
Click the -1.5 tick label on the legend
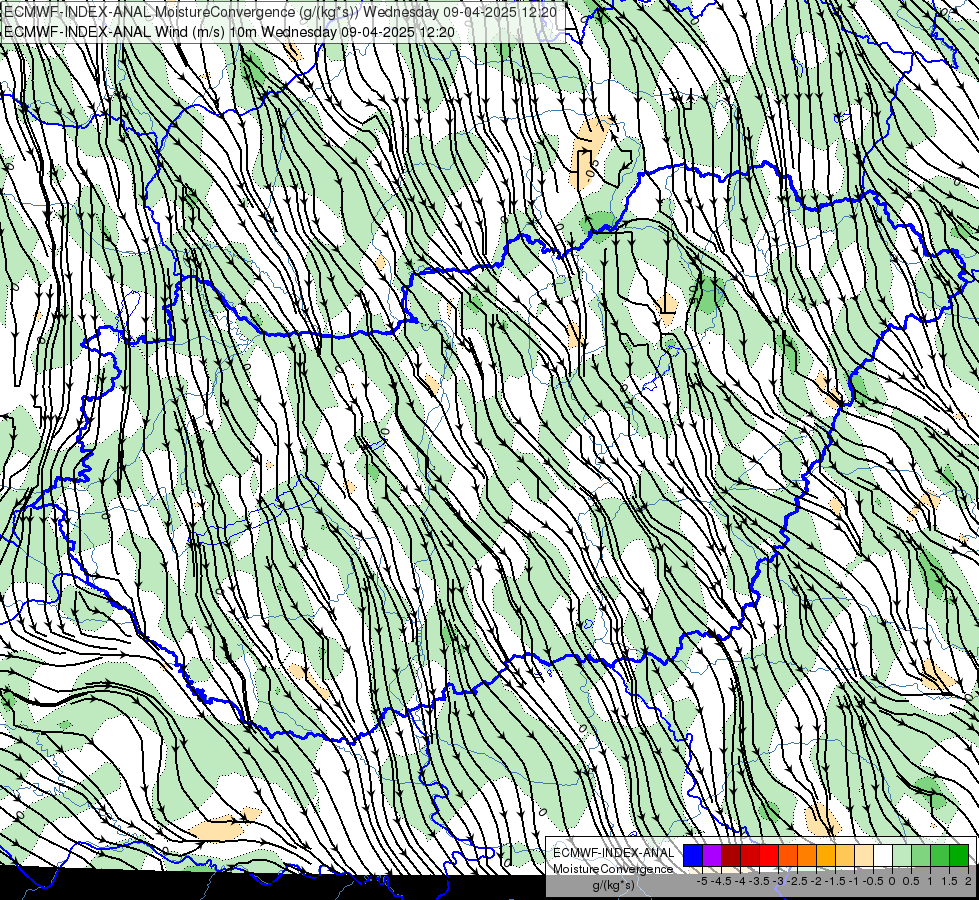click(x=835, y=881)
